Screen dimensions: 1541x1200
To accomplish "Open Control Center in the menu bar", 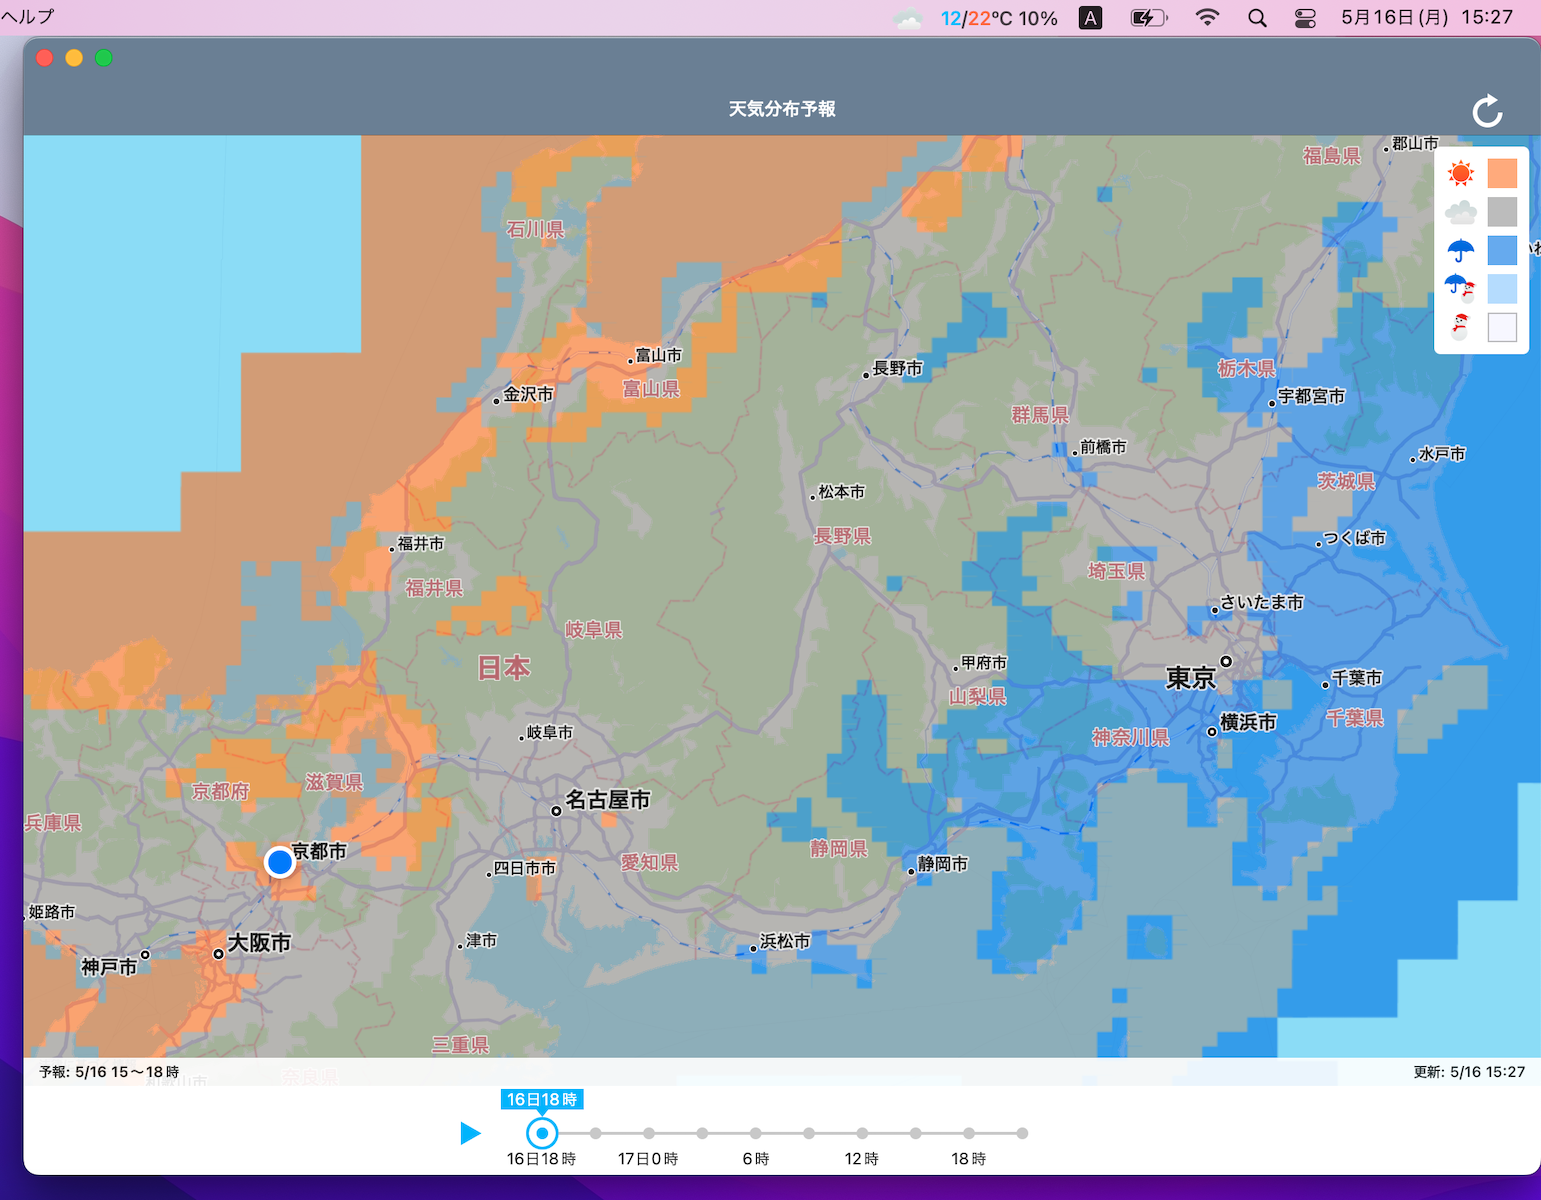I will [1305, 18].
